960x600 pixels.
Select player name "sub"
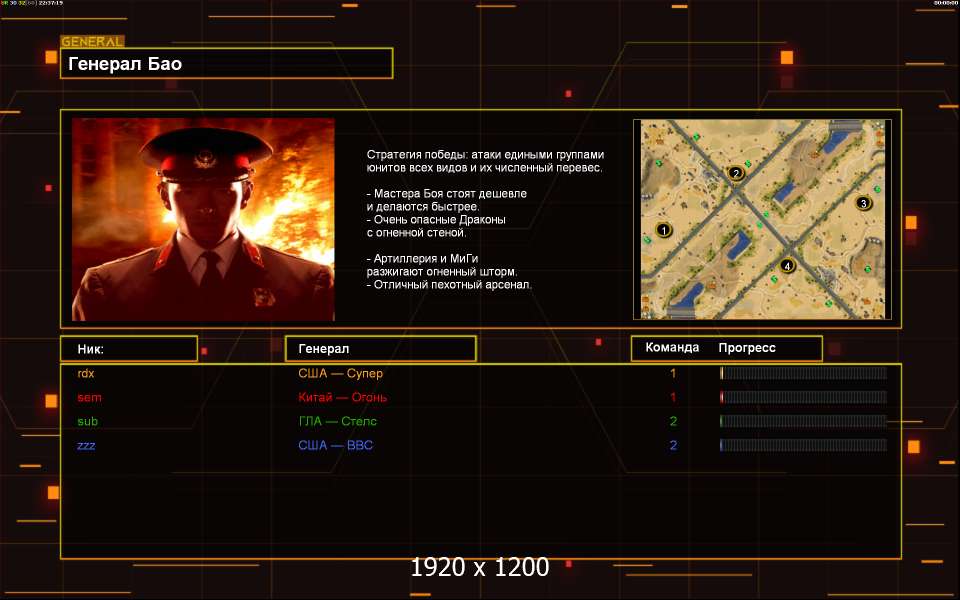click(88, 421)
